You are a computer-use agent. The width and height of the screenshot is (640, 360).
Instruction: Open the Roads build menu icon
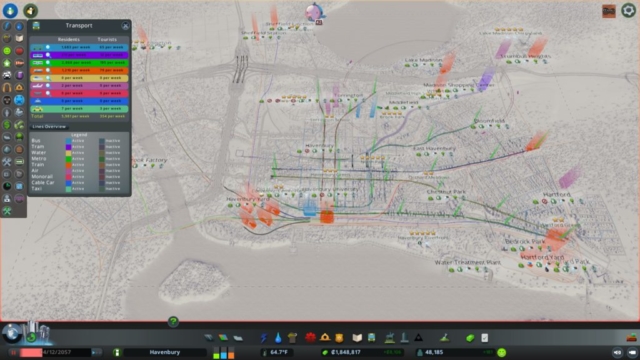[209, 338]
